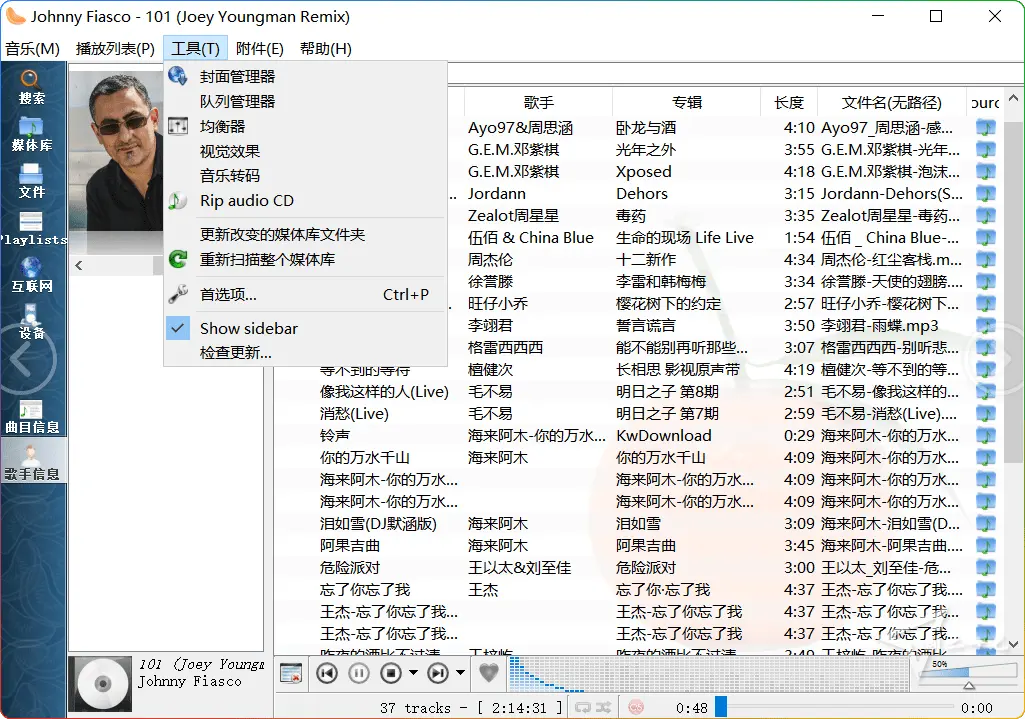1025x719 pixels.
Task: Click the clear playlist icon beside playback controls
Action: (x=291, y=673)
